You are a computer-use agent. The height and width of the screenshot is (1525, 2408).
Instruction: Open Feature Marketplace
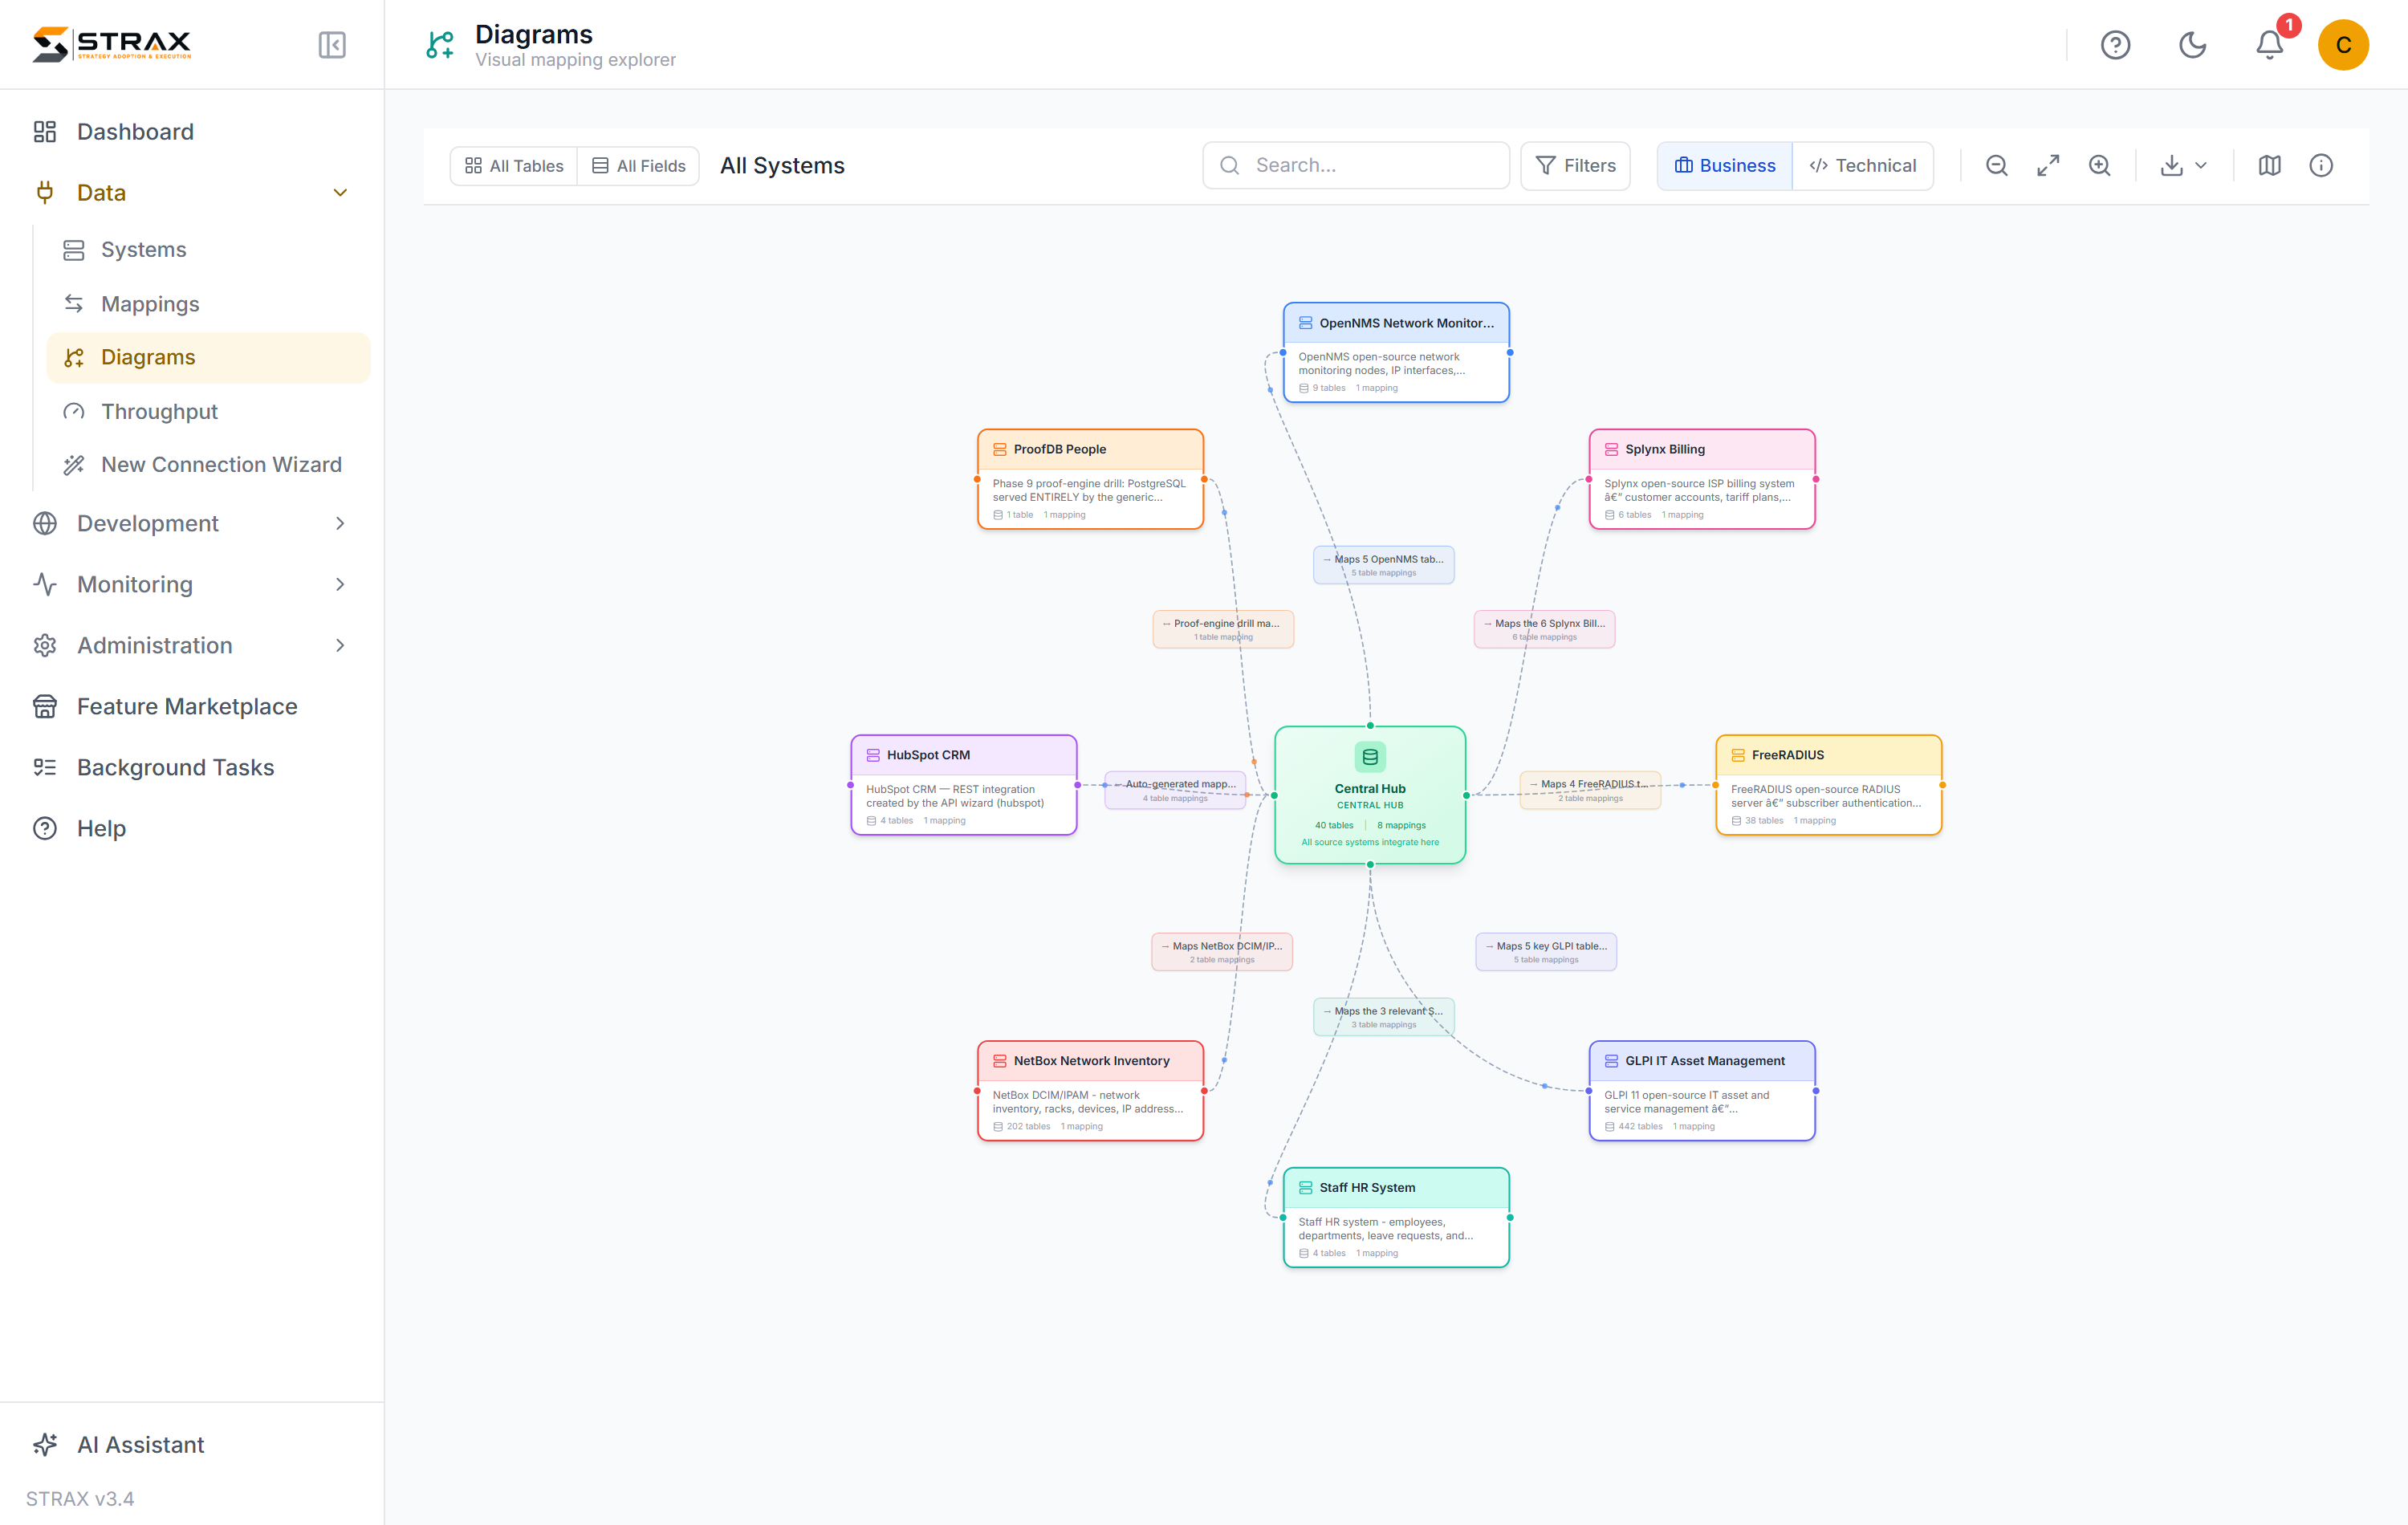tap(192, 707)
